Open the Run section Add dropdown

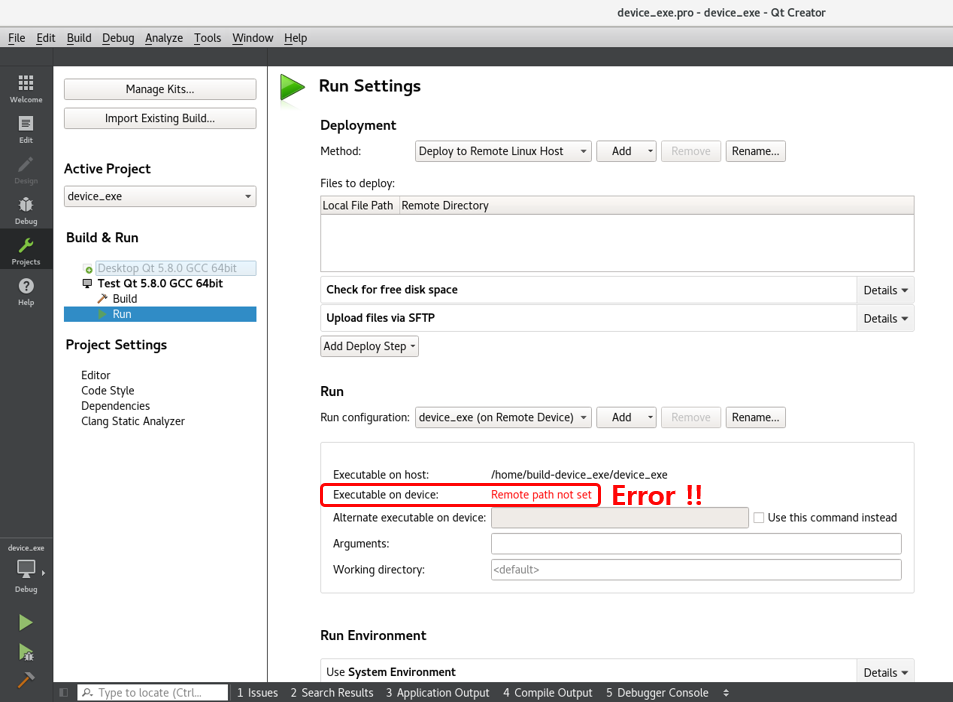tap(626, 418)
